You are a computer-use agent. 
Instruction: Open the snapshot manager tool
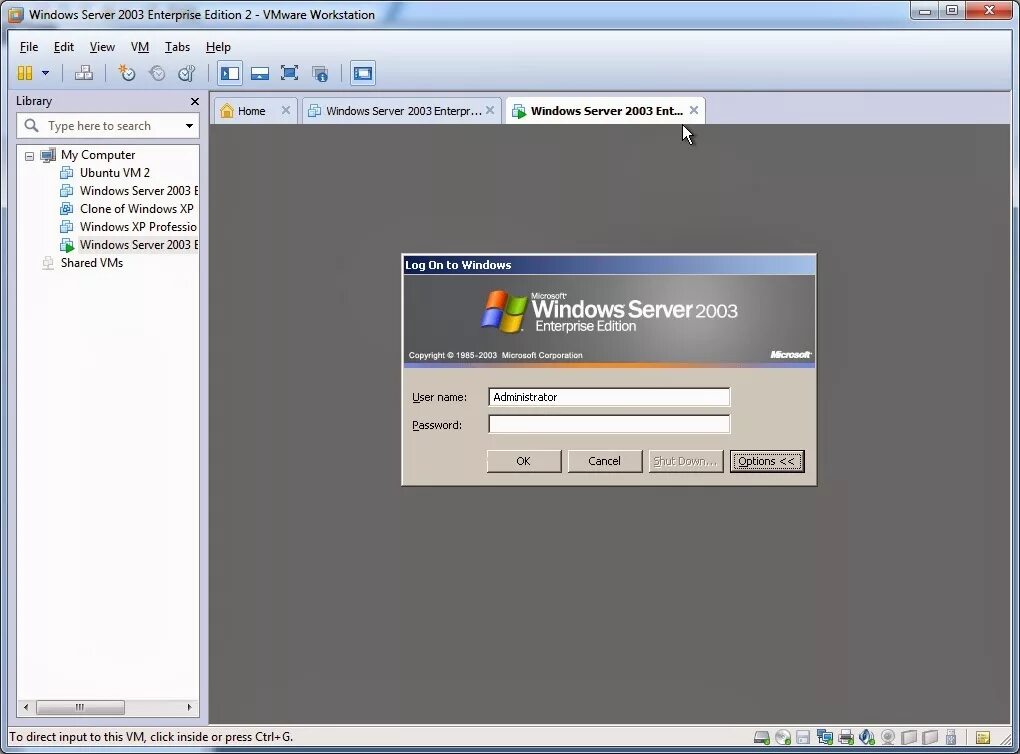click(187, 73)
